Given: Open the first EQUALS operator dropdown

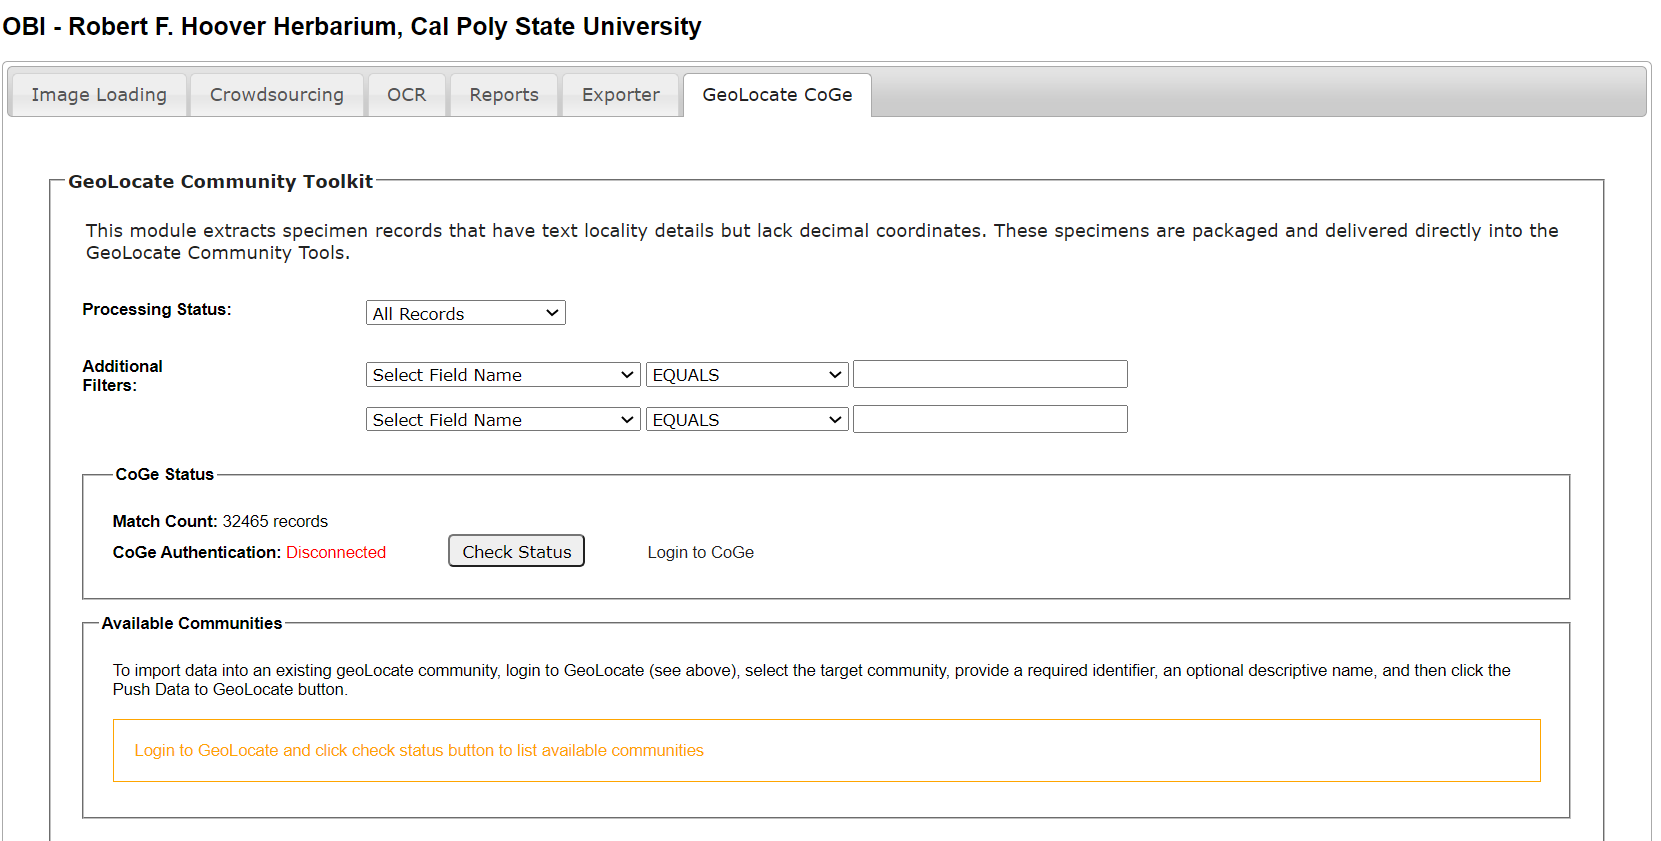Looking at the screenshot, I should tap(747, 375).
